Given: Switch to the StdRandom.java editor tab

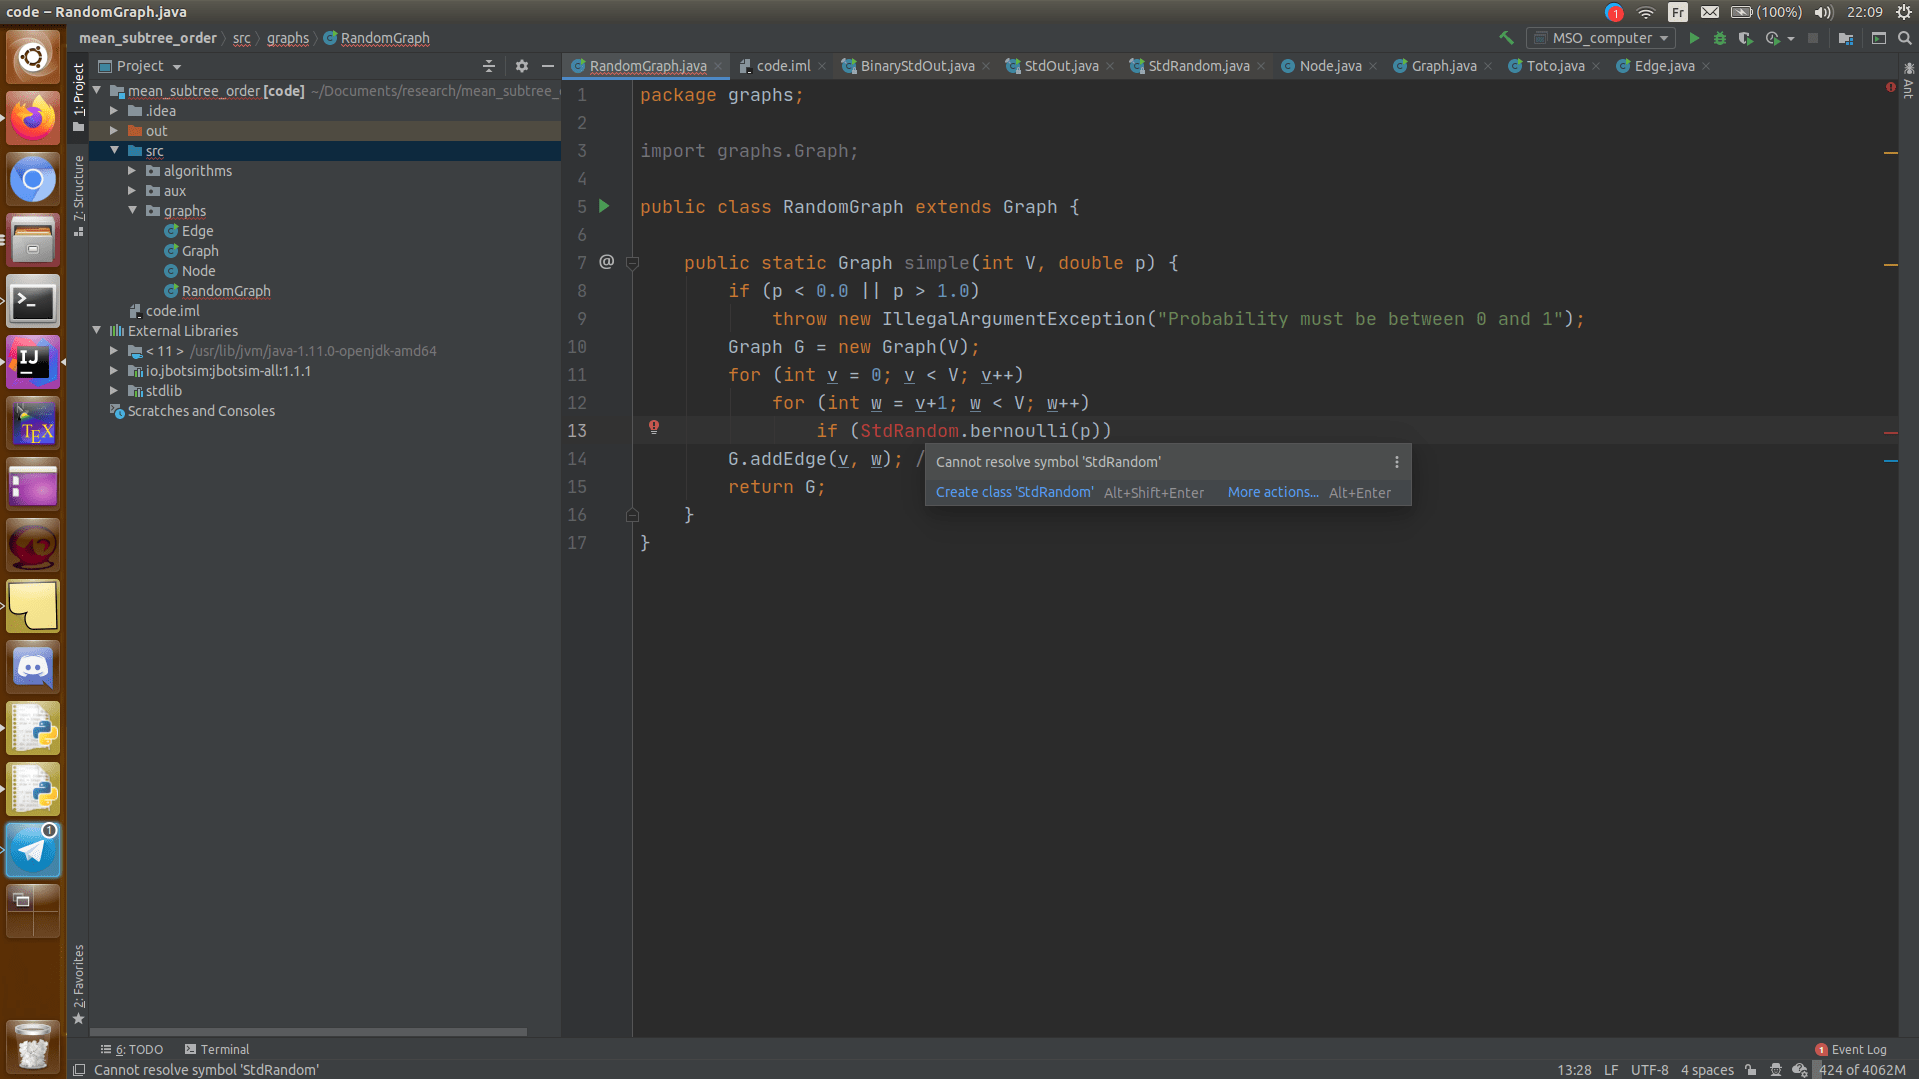Looking at the screenshot, I should 1198,66.
